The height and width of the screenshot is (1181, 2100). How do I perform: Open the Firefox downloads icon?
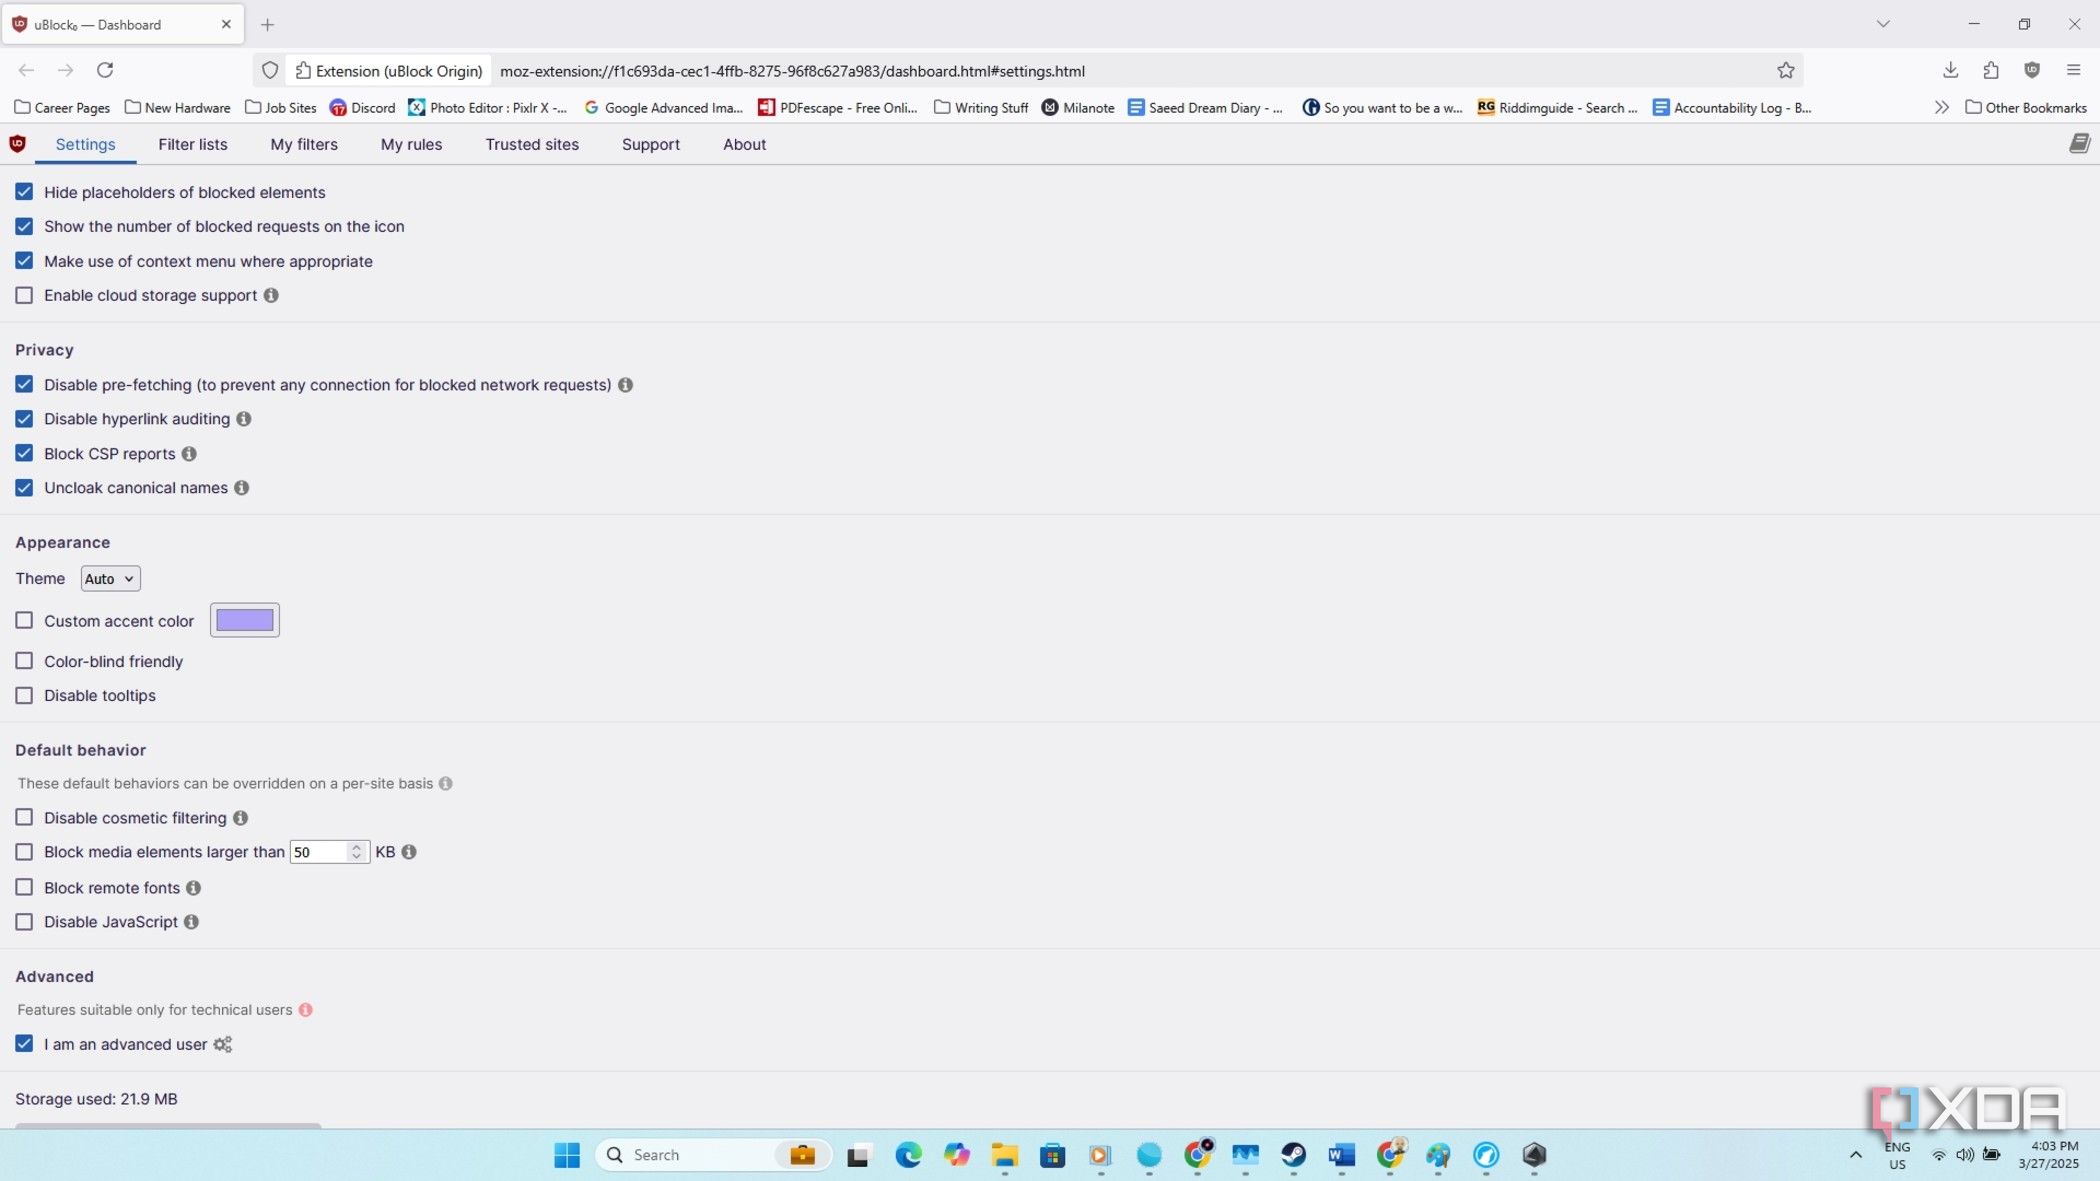1950,70
